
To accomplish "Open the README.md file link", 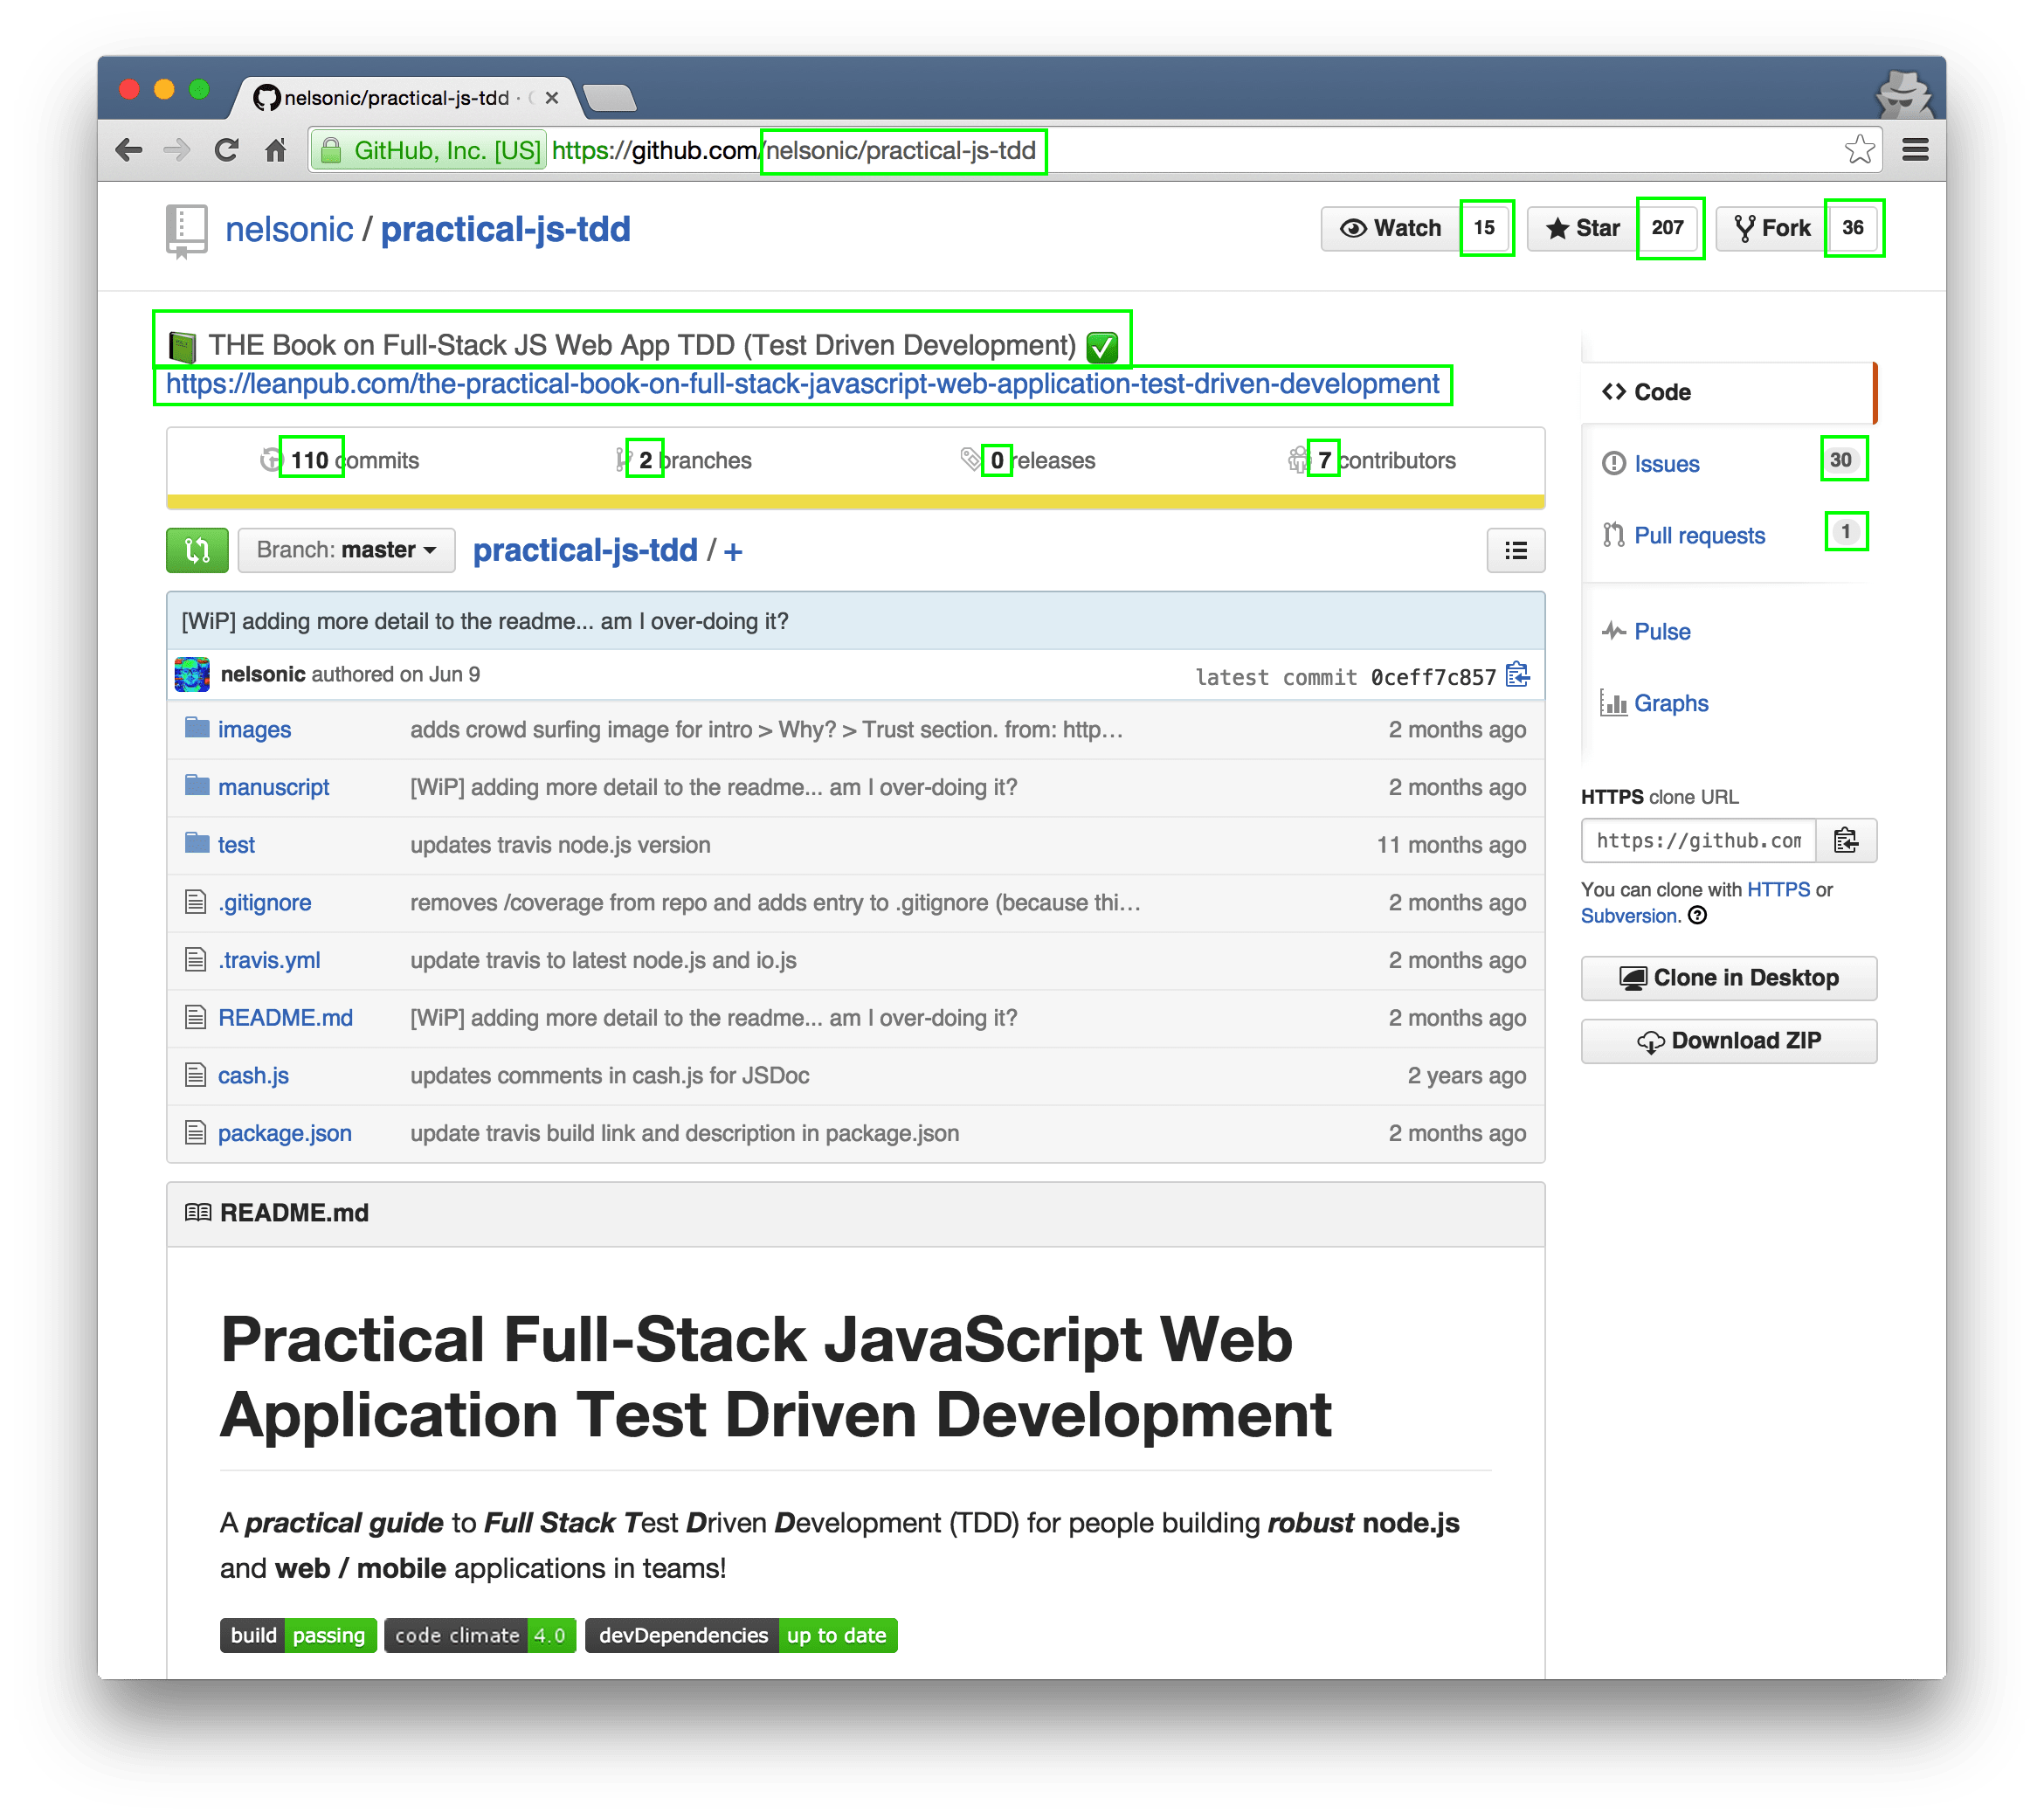I will [x=285, y=1018].
